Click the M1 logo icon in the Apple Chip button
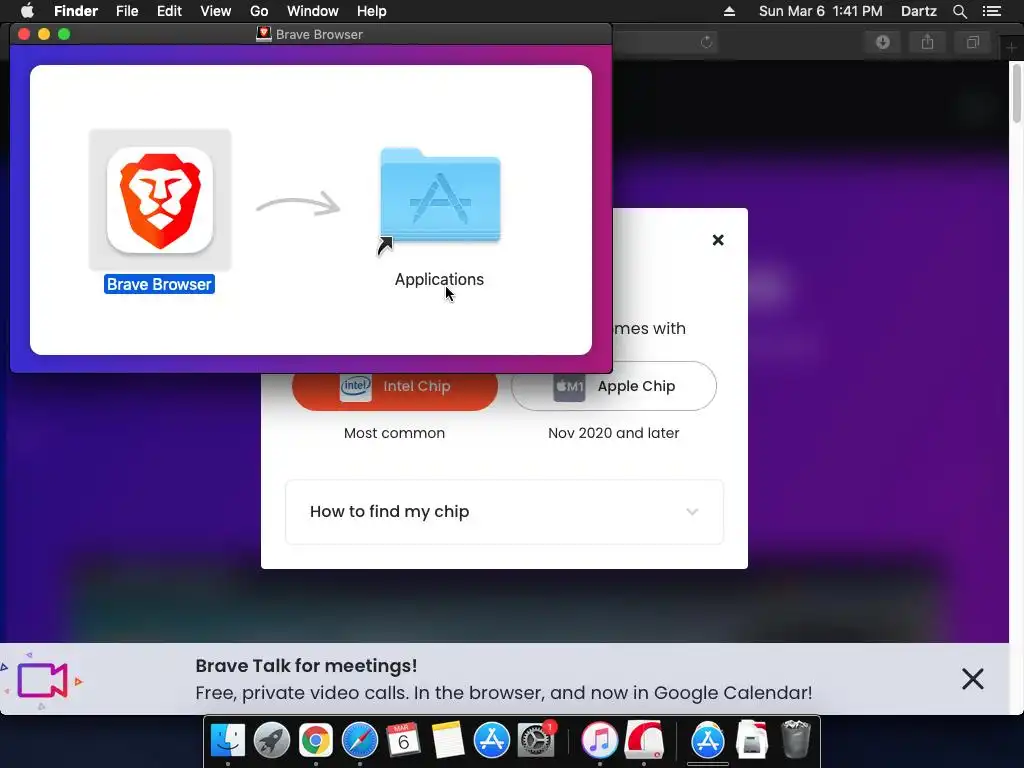 pos(569,387)
